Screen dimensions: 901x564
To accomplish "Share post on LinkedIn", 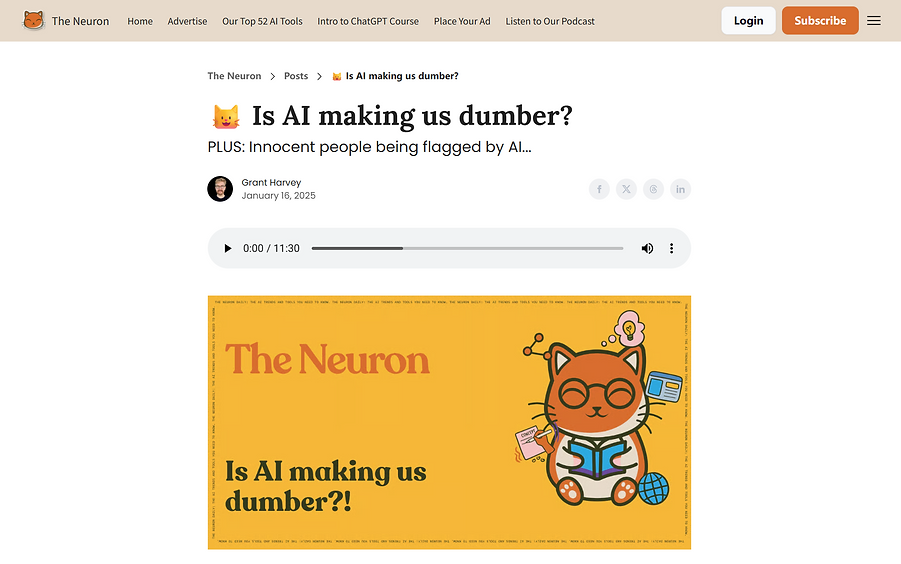I will 680,189.
